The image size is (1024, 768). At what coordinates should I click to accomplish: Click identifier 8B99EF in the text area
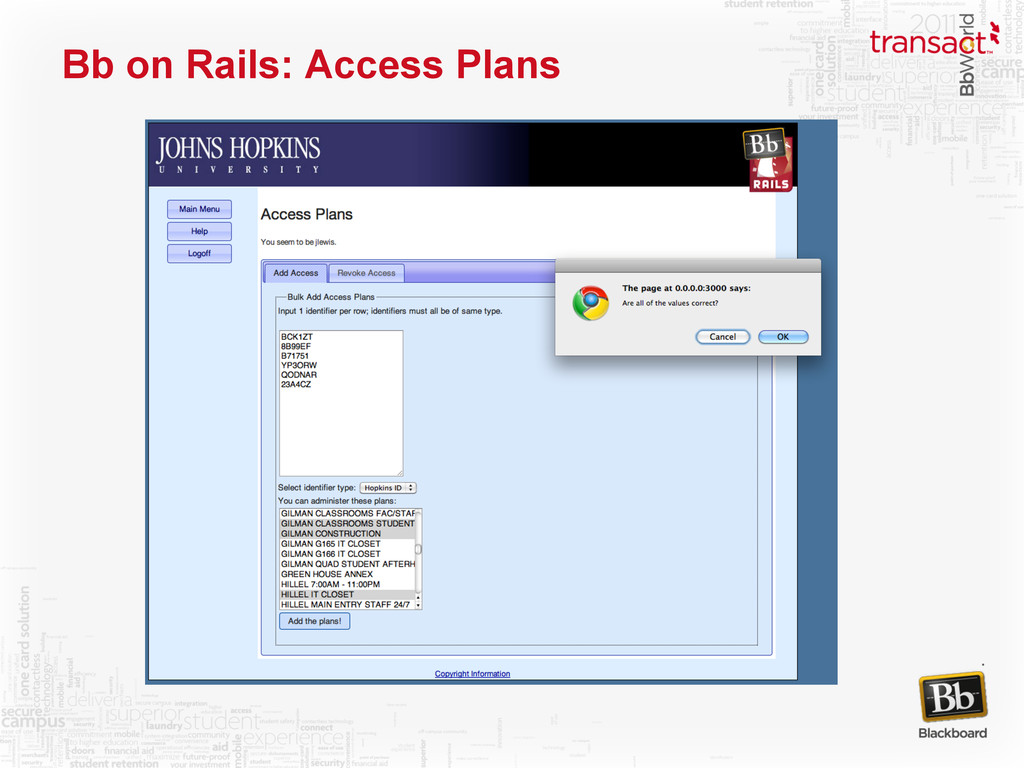coord(296,346)
